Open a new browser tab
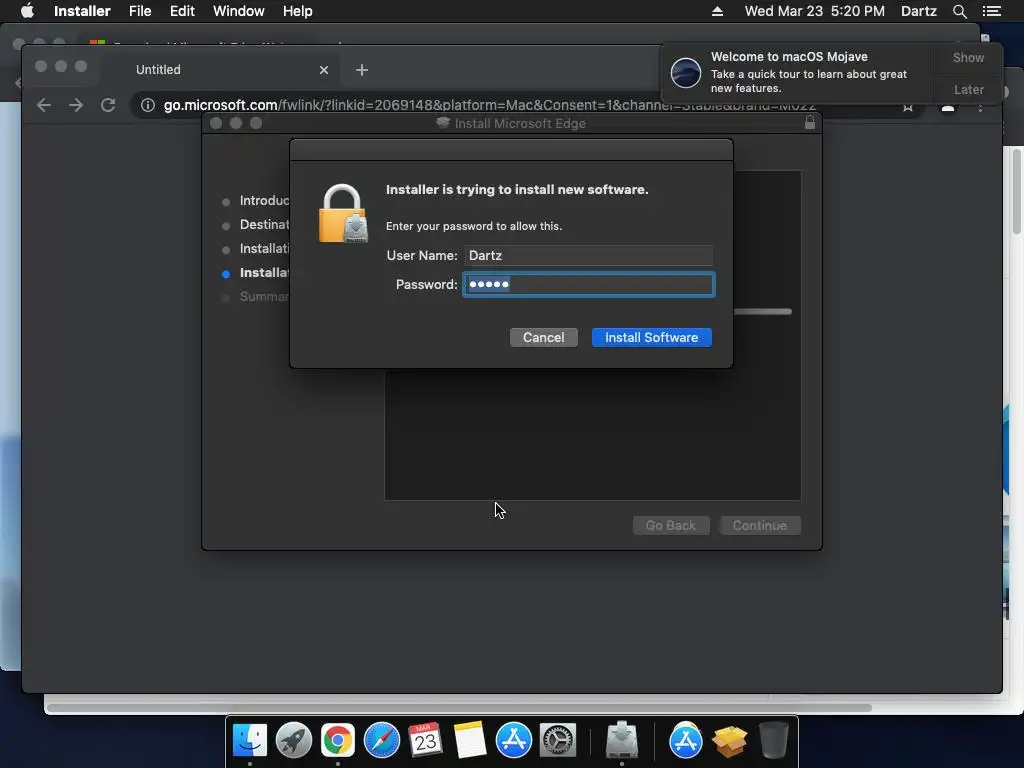This screenshot has width=1024, height=768. 362,70
